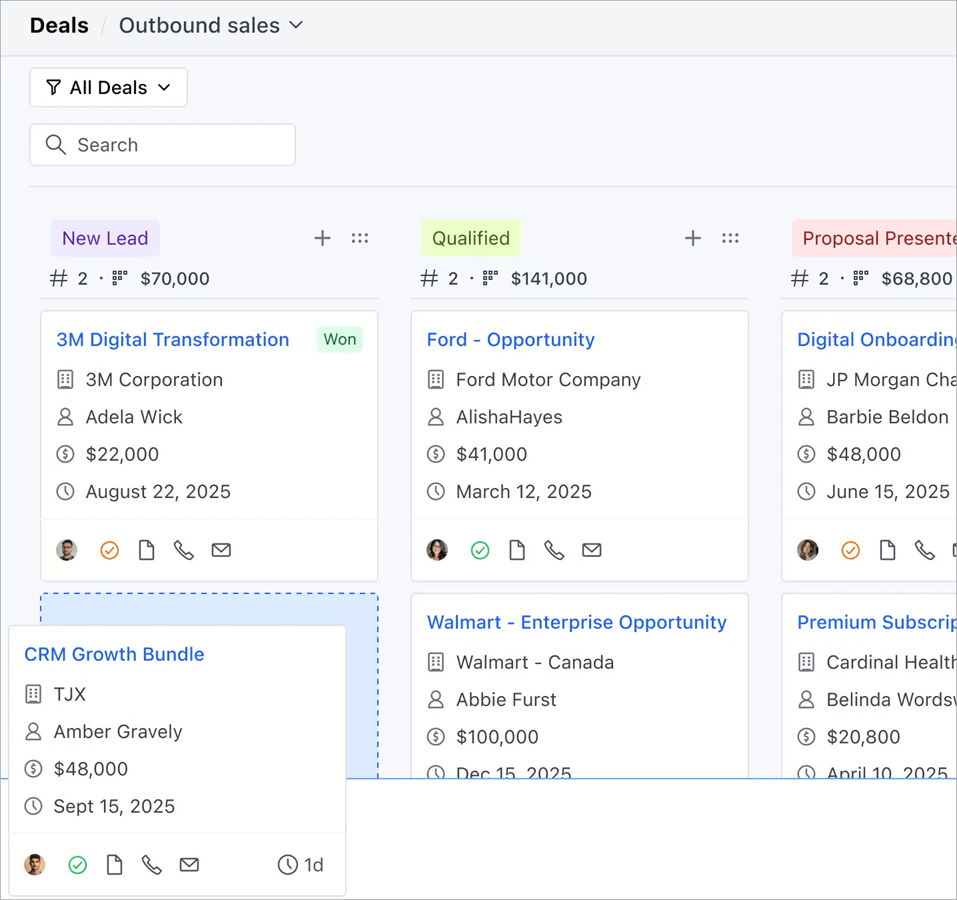
Task: Toggle the green activity check on Ford card
Action: click(x=479, y=550)
